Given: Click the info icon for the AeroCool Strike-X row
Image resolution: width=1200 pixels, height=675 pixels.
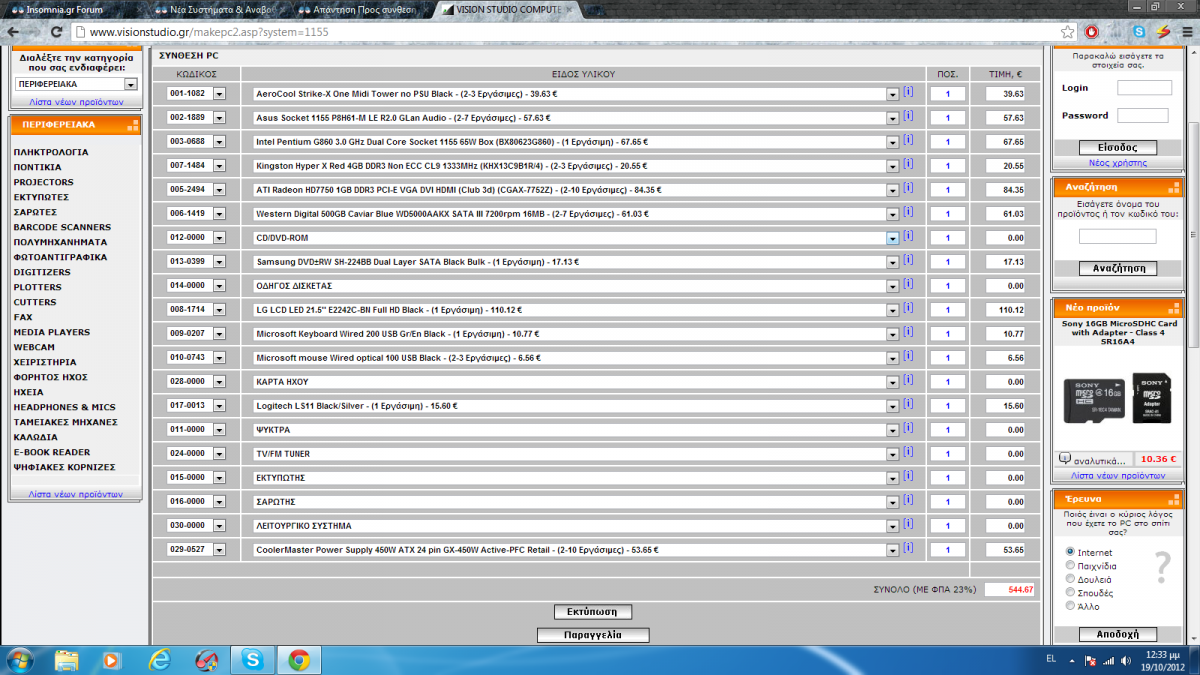Looking at the screenshot, I should [908, 92].
